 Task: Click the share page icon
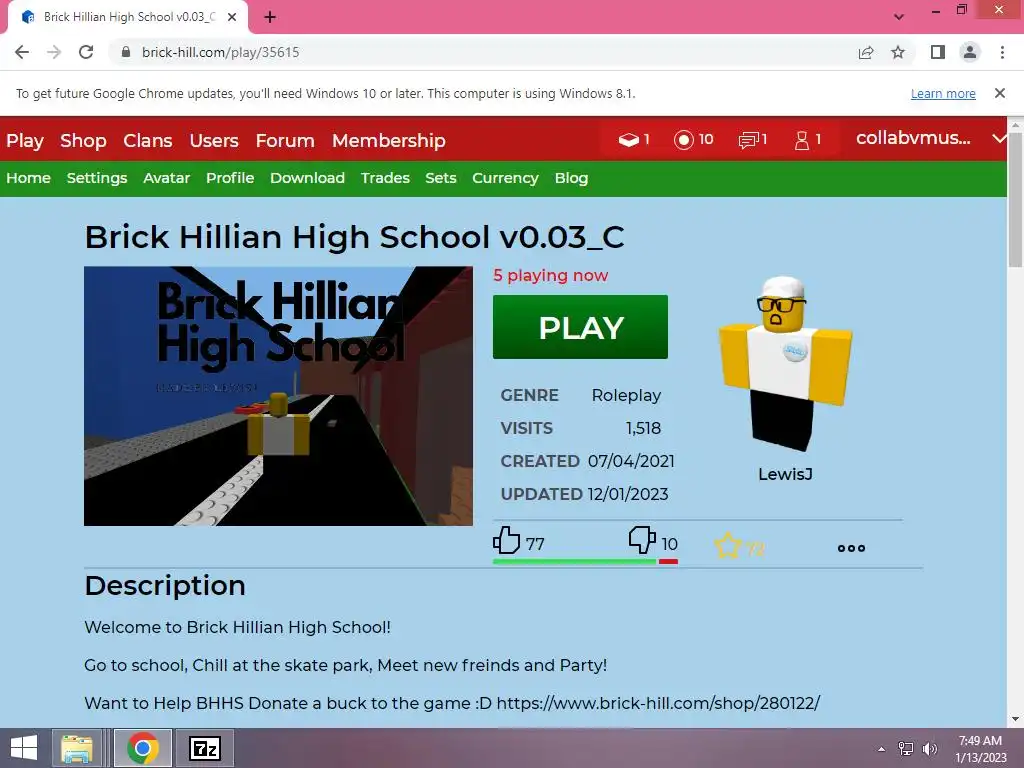pos(866,52)
